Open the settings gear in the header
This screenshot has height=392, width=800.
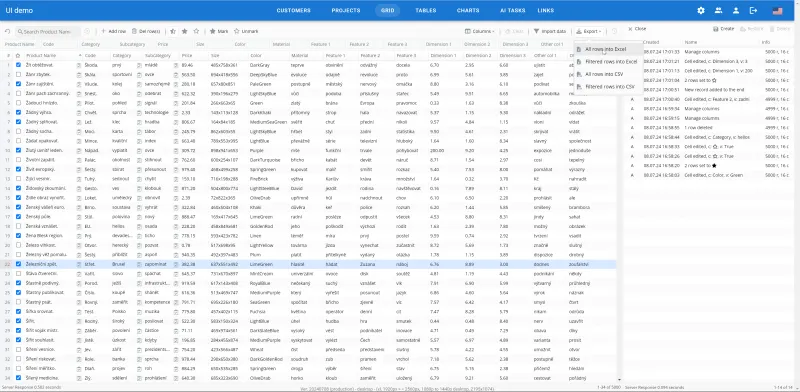pos(701,10)
